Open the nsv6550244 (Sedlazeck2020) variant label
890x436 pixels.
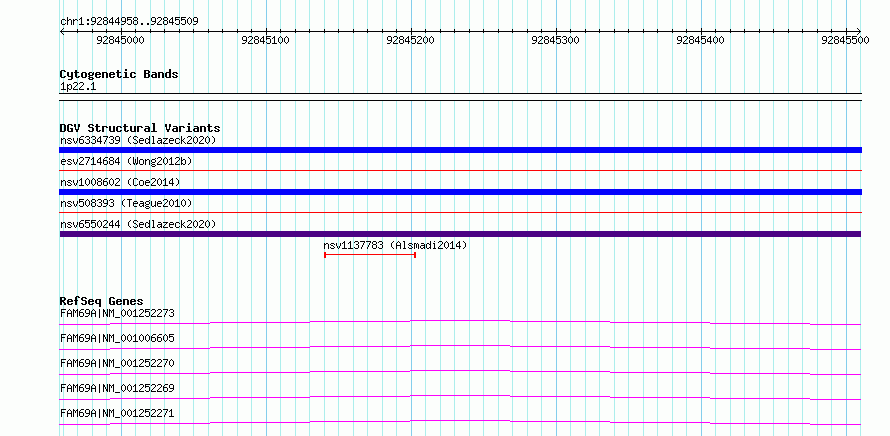[x=138, y=224]
